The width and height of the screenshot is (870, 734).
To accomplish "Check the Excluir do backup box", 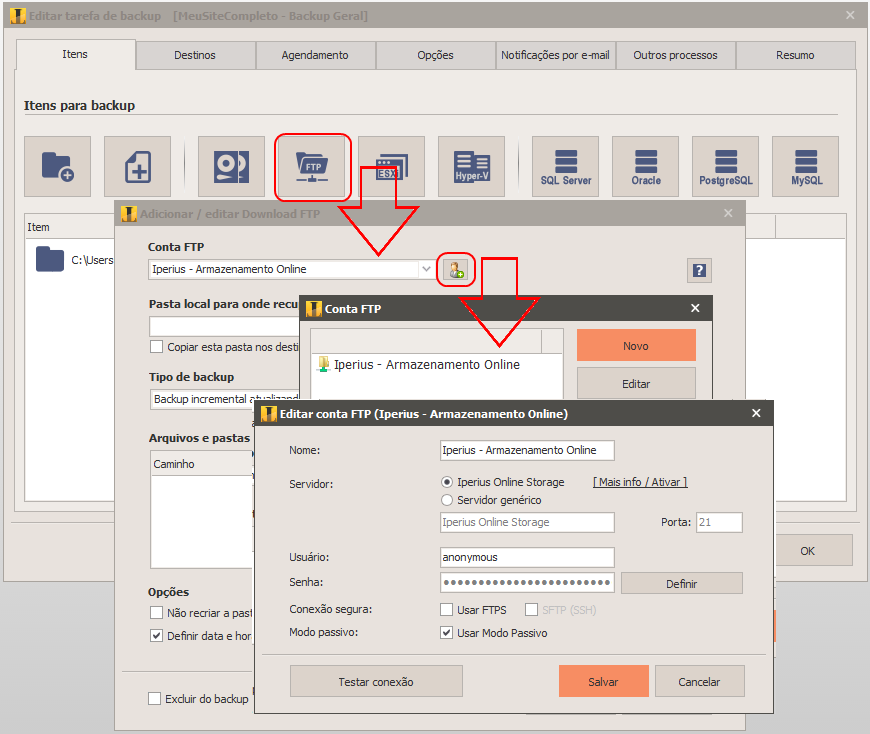I will click(x=155, y=698).
